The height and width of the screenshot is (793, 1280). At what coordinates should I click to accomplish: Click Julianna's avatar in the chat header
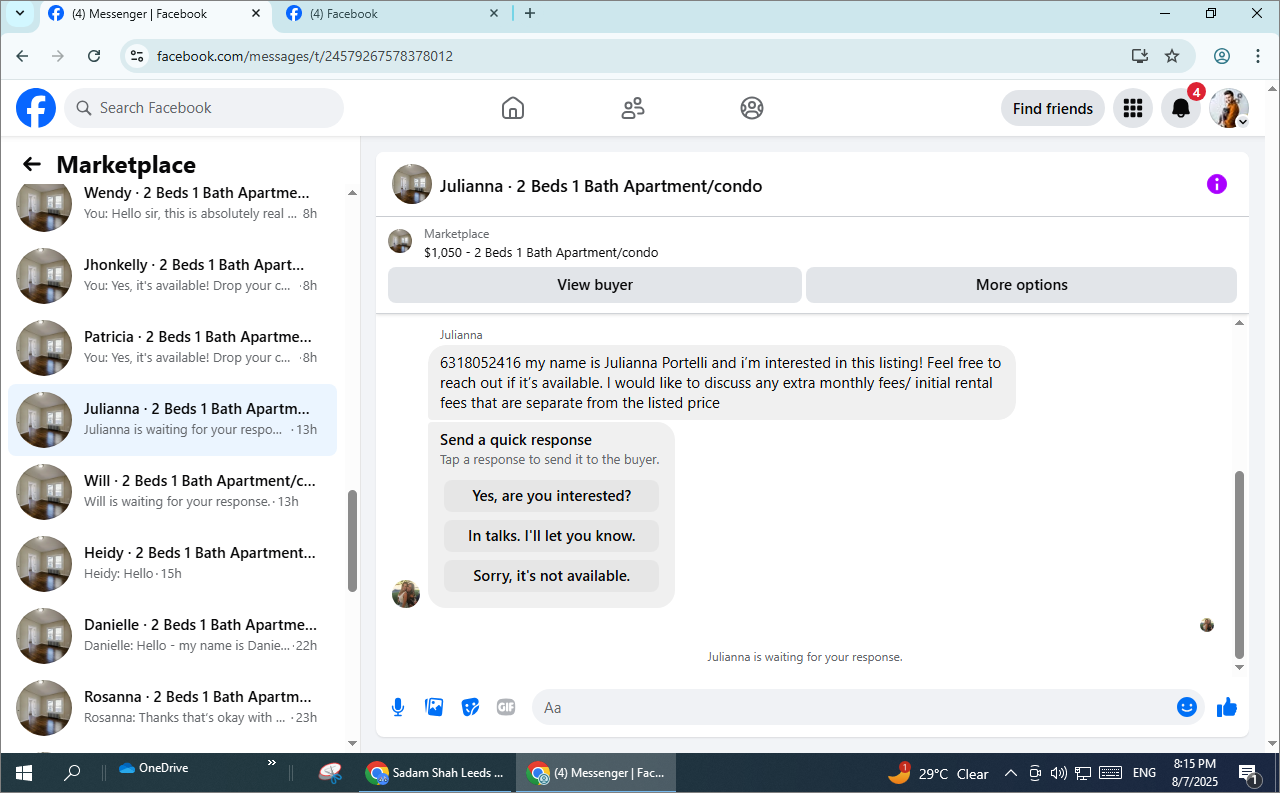[412, 184]
